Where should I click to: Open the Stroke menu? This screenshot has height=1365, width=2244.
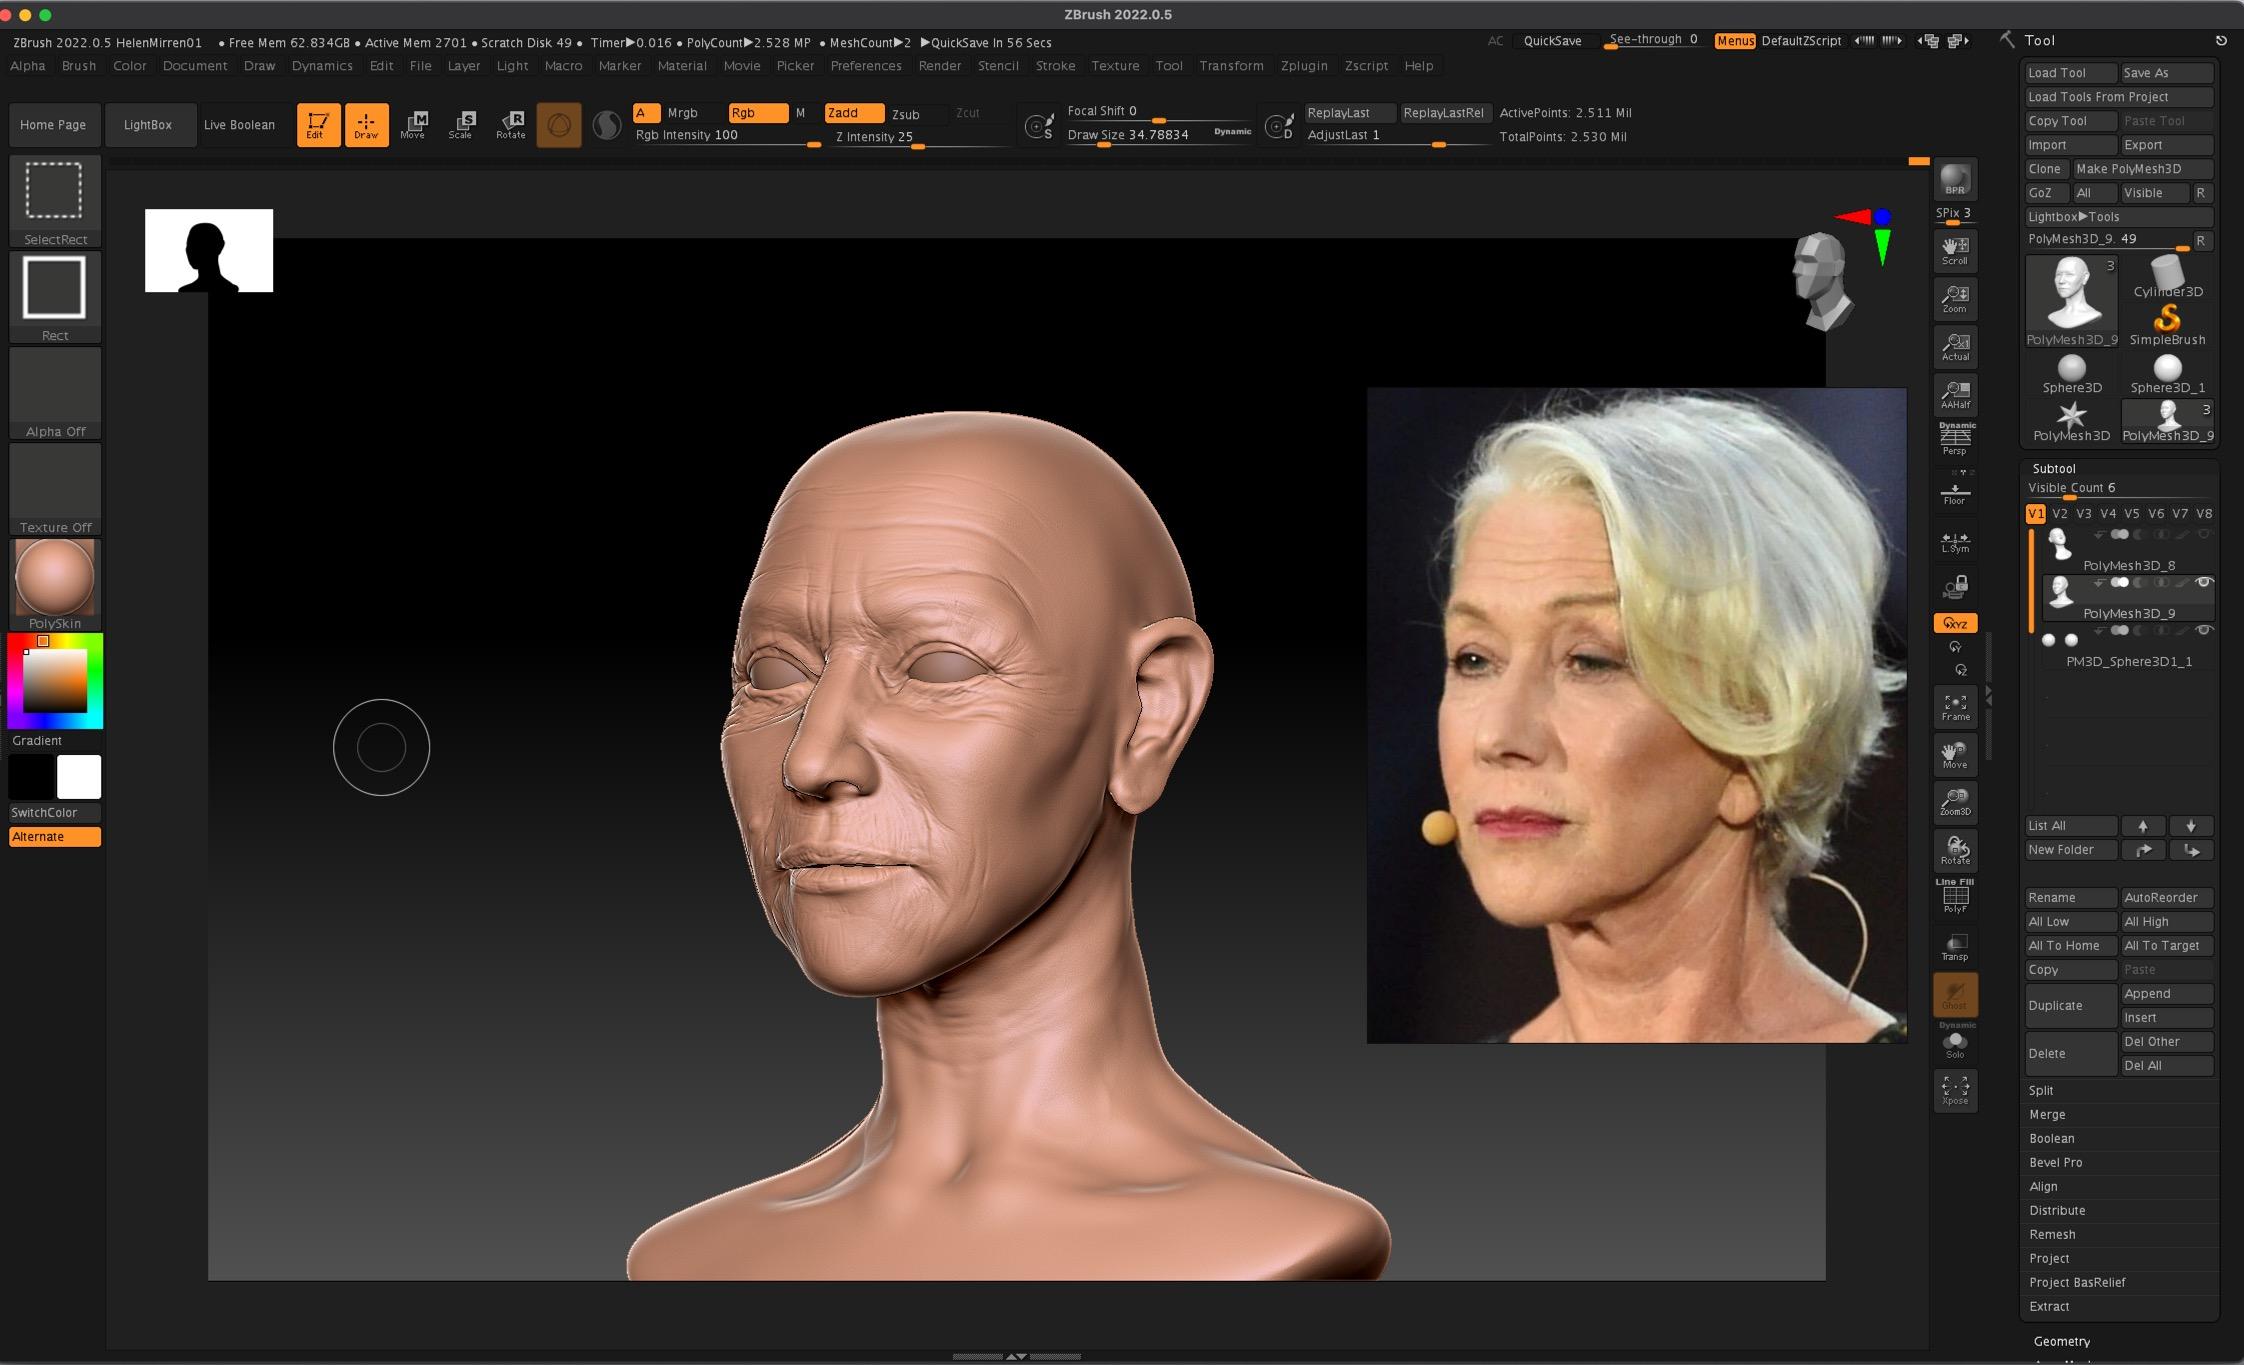point(1055,66)
